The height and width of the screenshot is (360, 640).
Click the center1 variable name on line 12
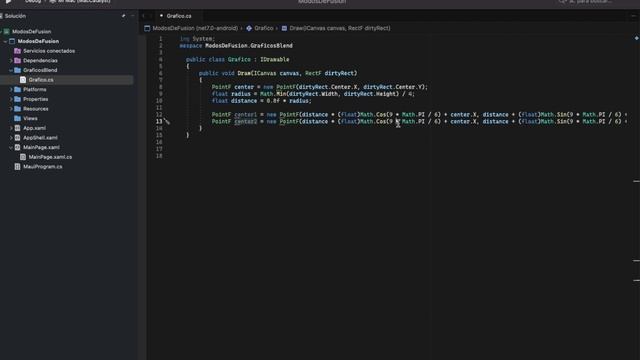245,115
